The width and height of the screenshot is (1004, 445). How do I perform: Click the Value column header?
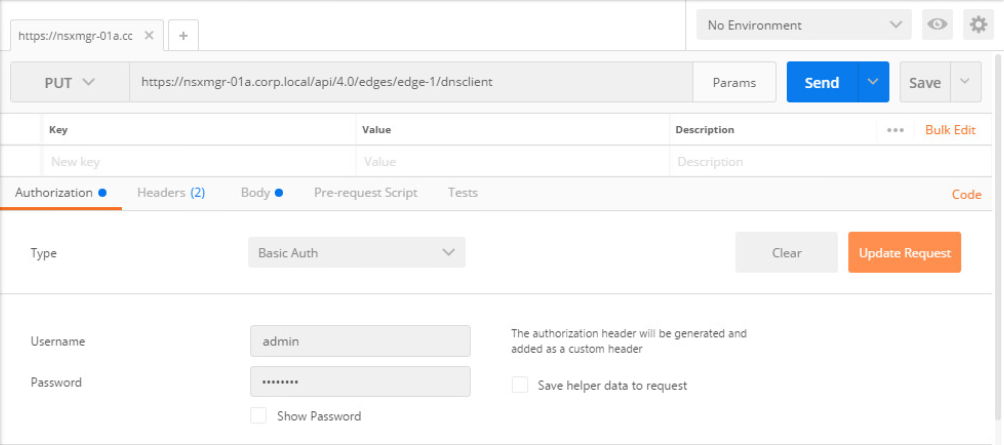pos(376,130)
